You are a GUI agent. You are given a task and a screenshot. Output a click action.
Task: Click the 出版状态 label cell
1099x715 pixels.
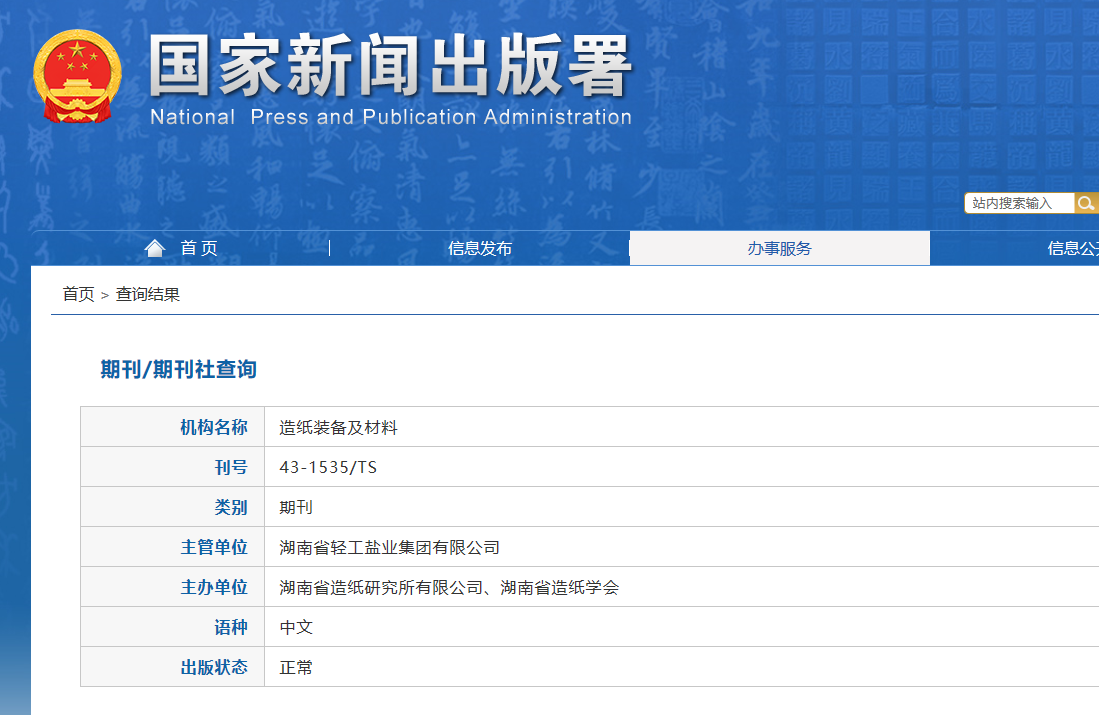(172, 667)
